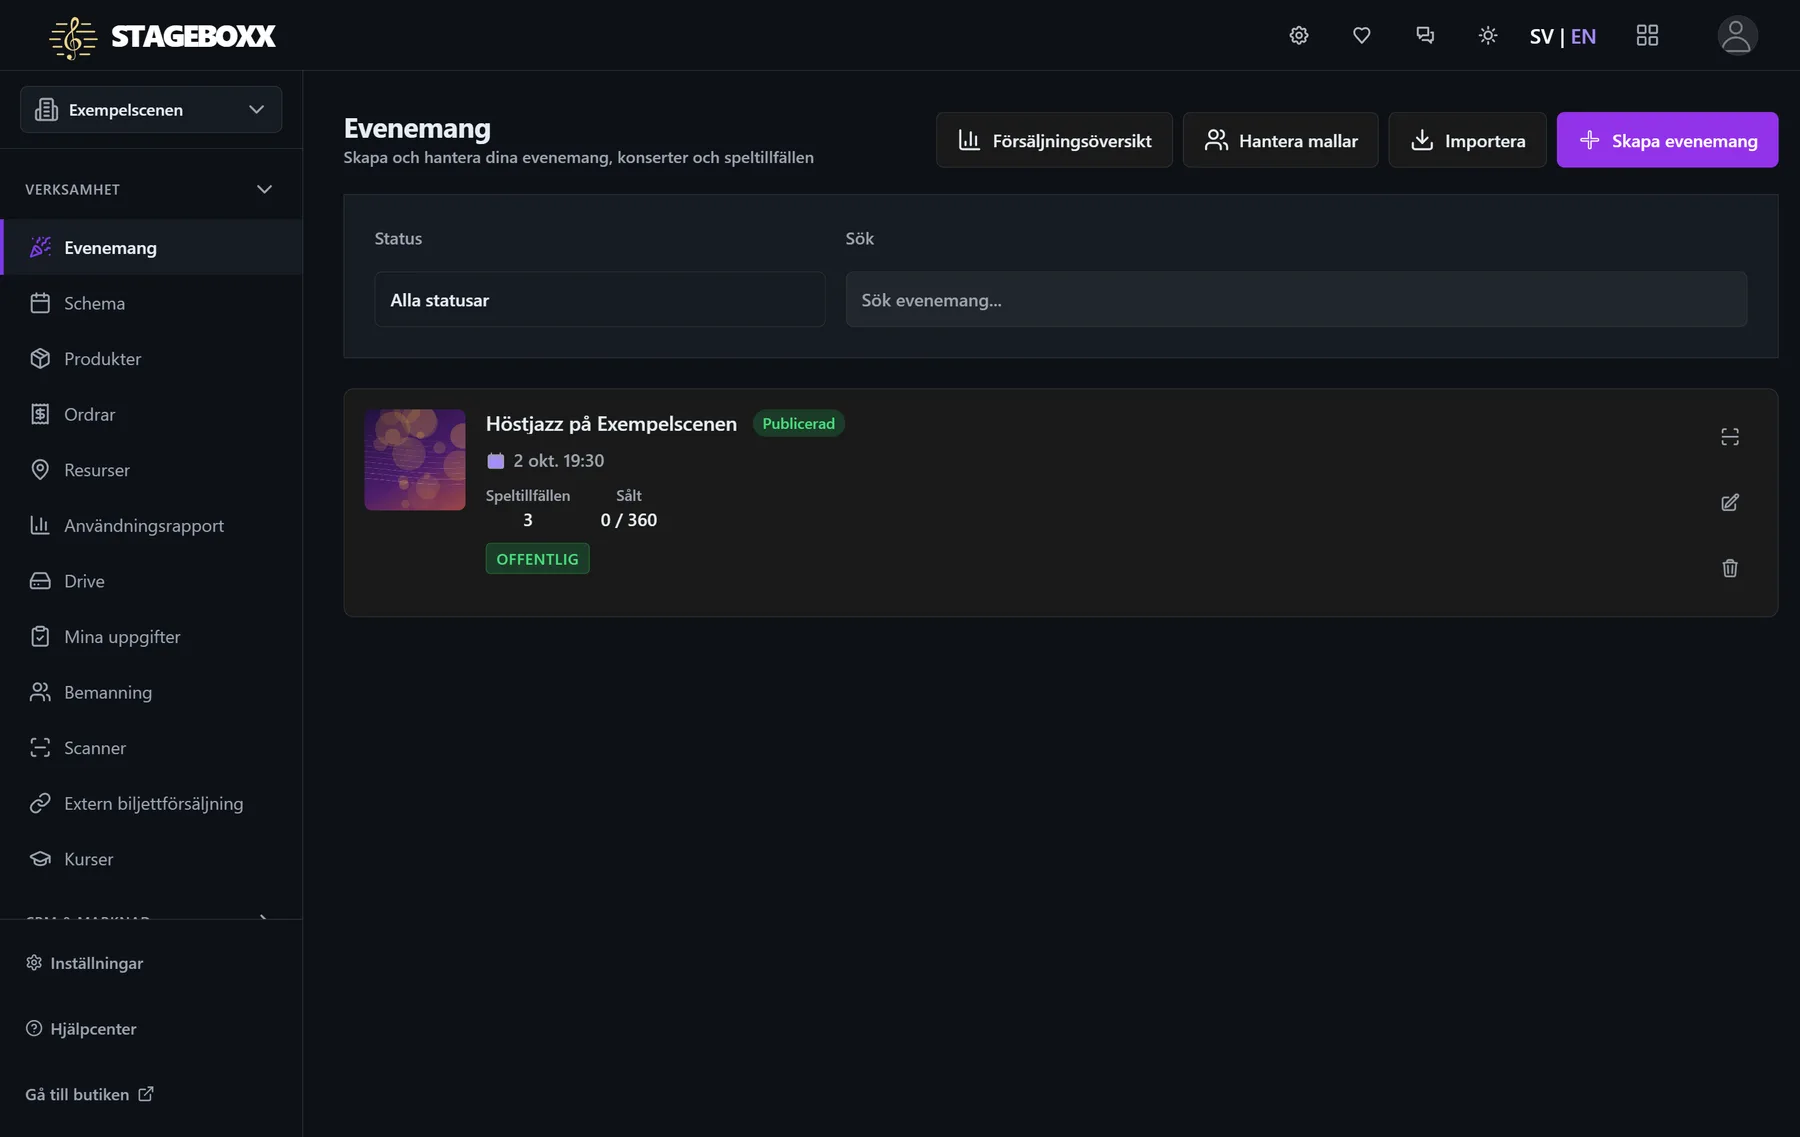Viewport: 1800px width, 1137px height.
Task: Switch language to EN
Action: coord(1583,37)
